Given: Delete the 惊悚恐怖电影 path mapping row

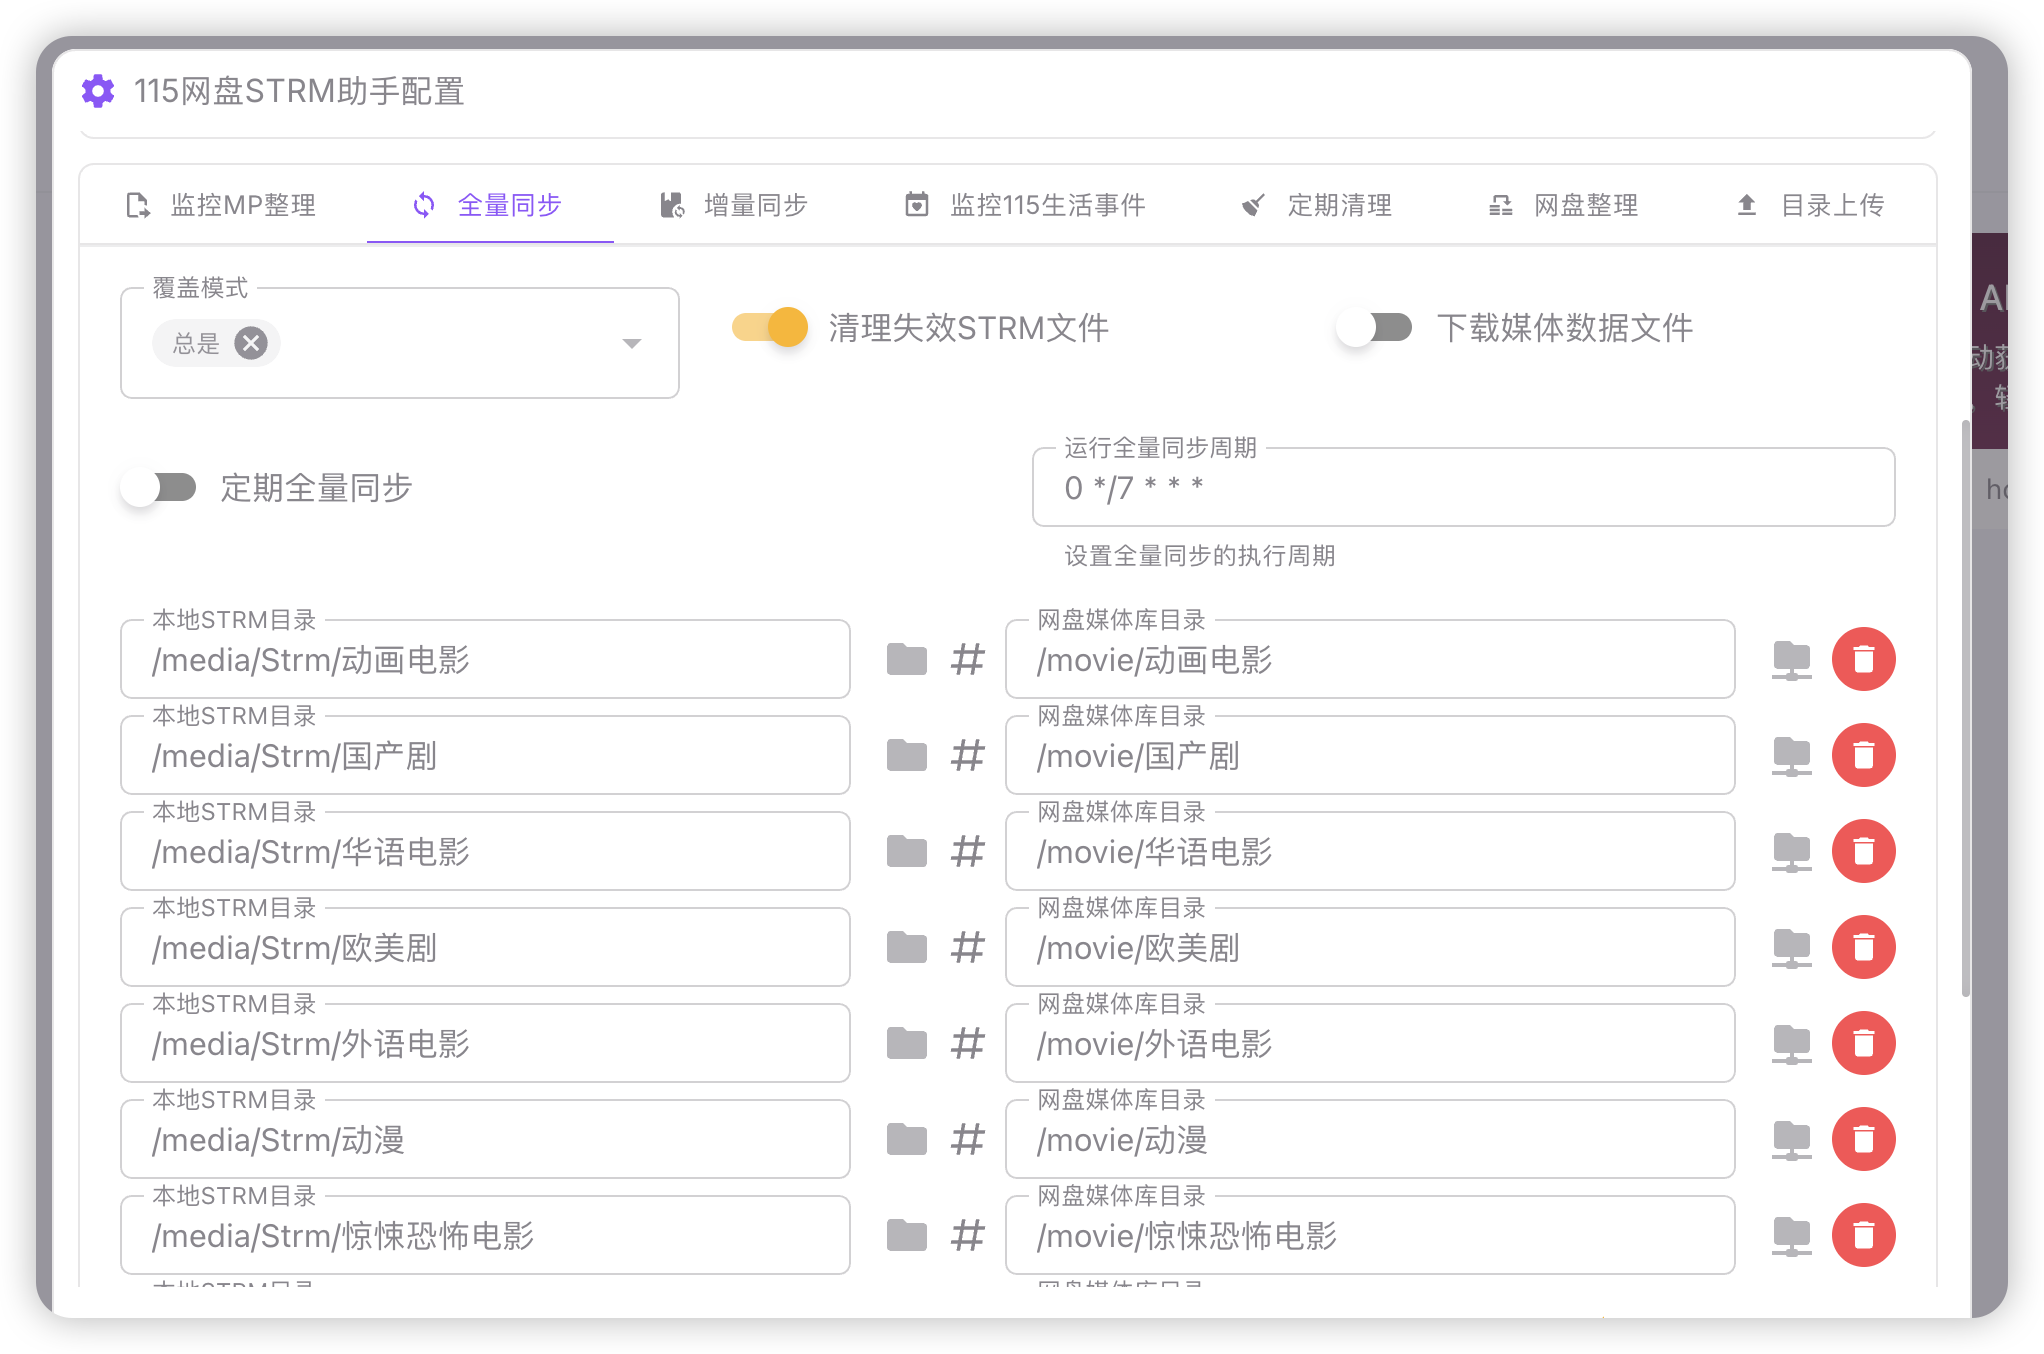Looking at the screenshot, I should (x=1863, y=1235).
